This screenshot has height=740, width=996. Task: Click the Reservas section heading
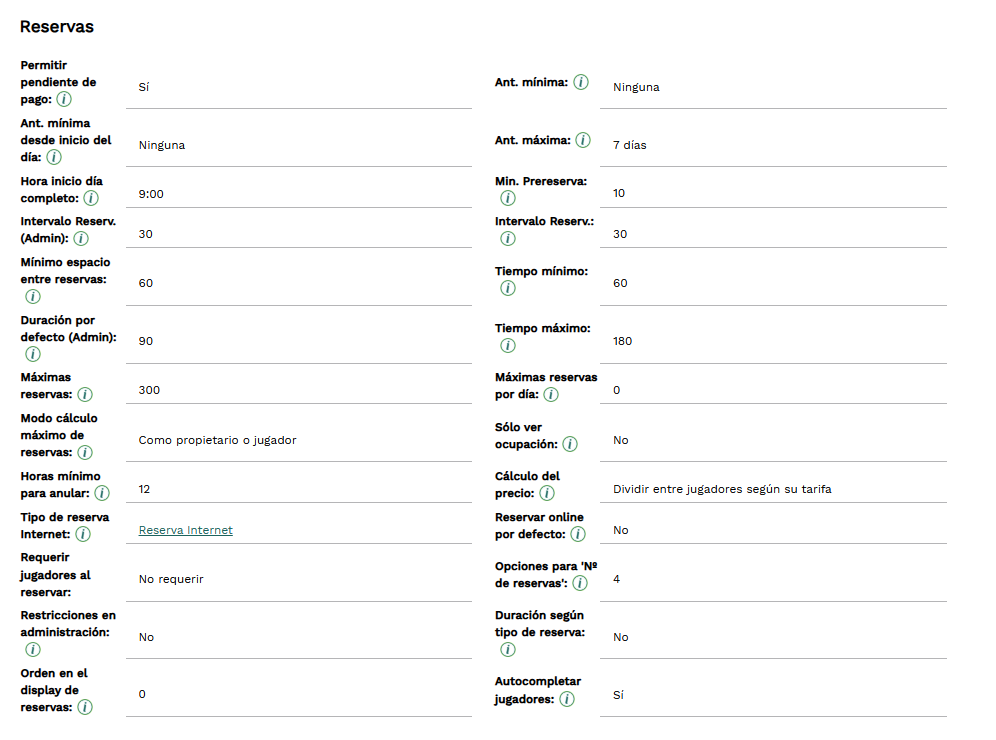click(57, 27)
